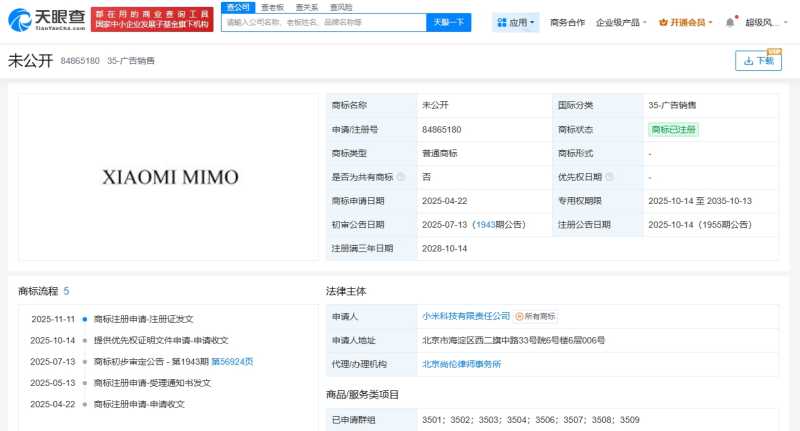Click the XIAOMI MIMO trademark image
The height and width of the screenshot is (431, 800).
tap(170, 177)
